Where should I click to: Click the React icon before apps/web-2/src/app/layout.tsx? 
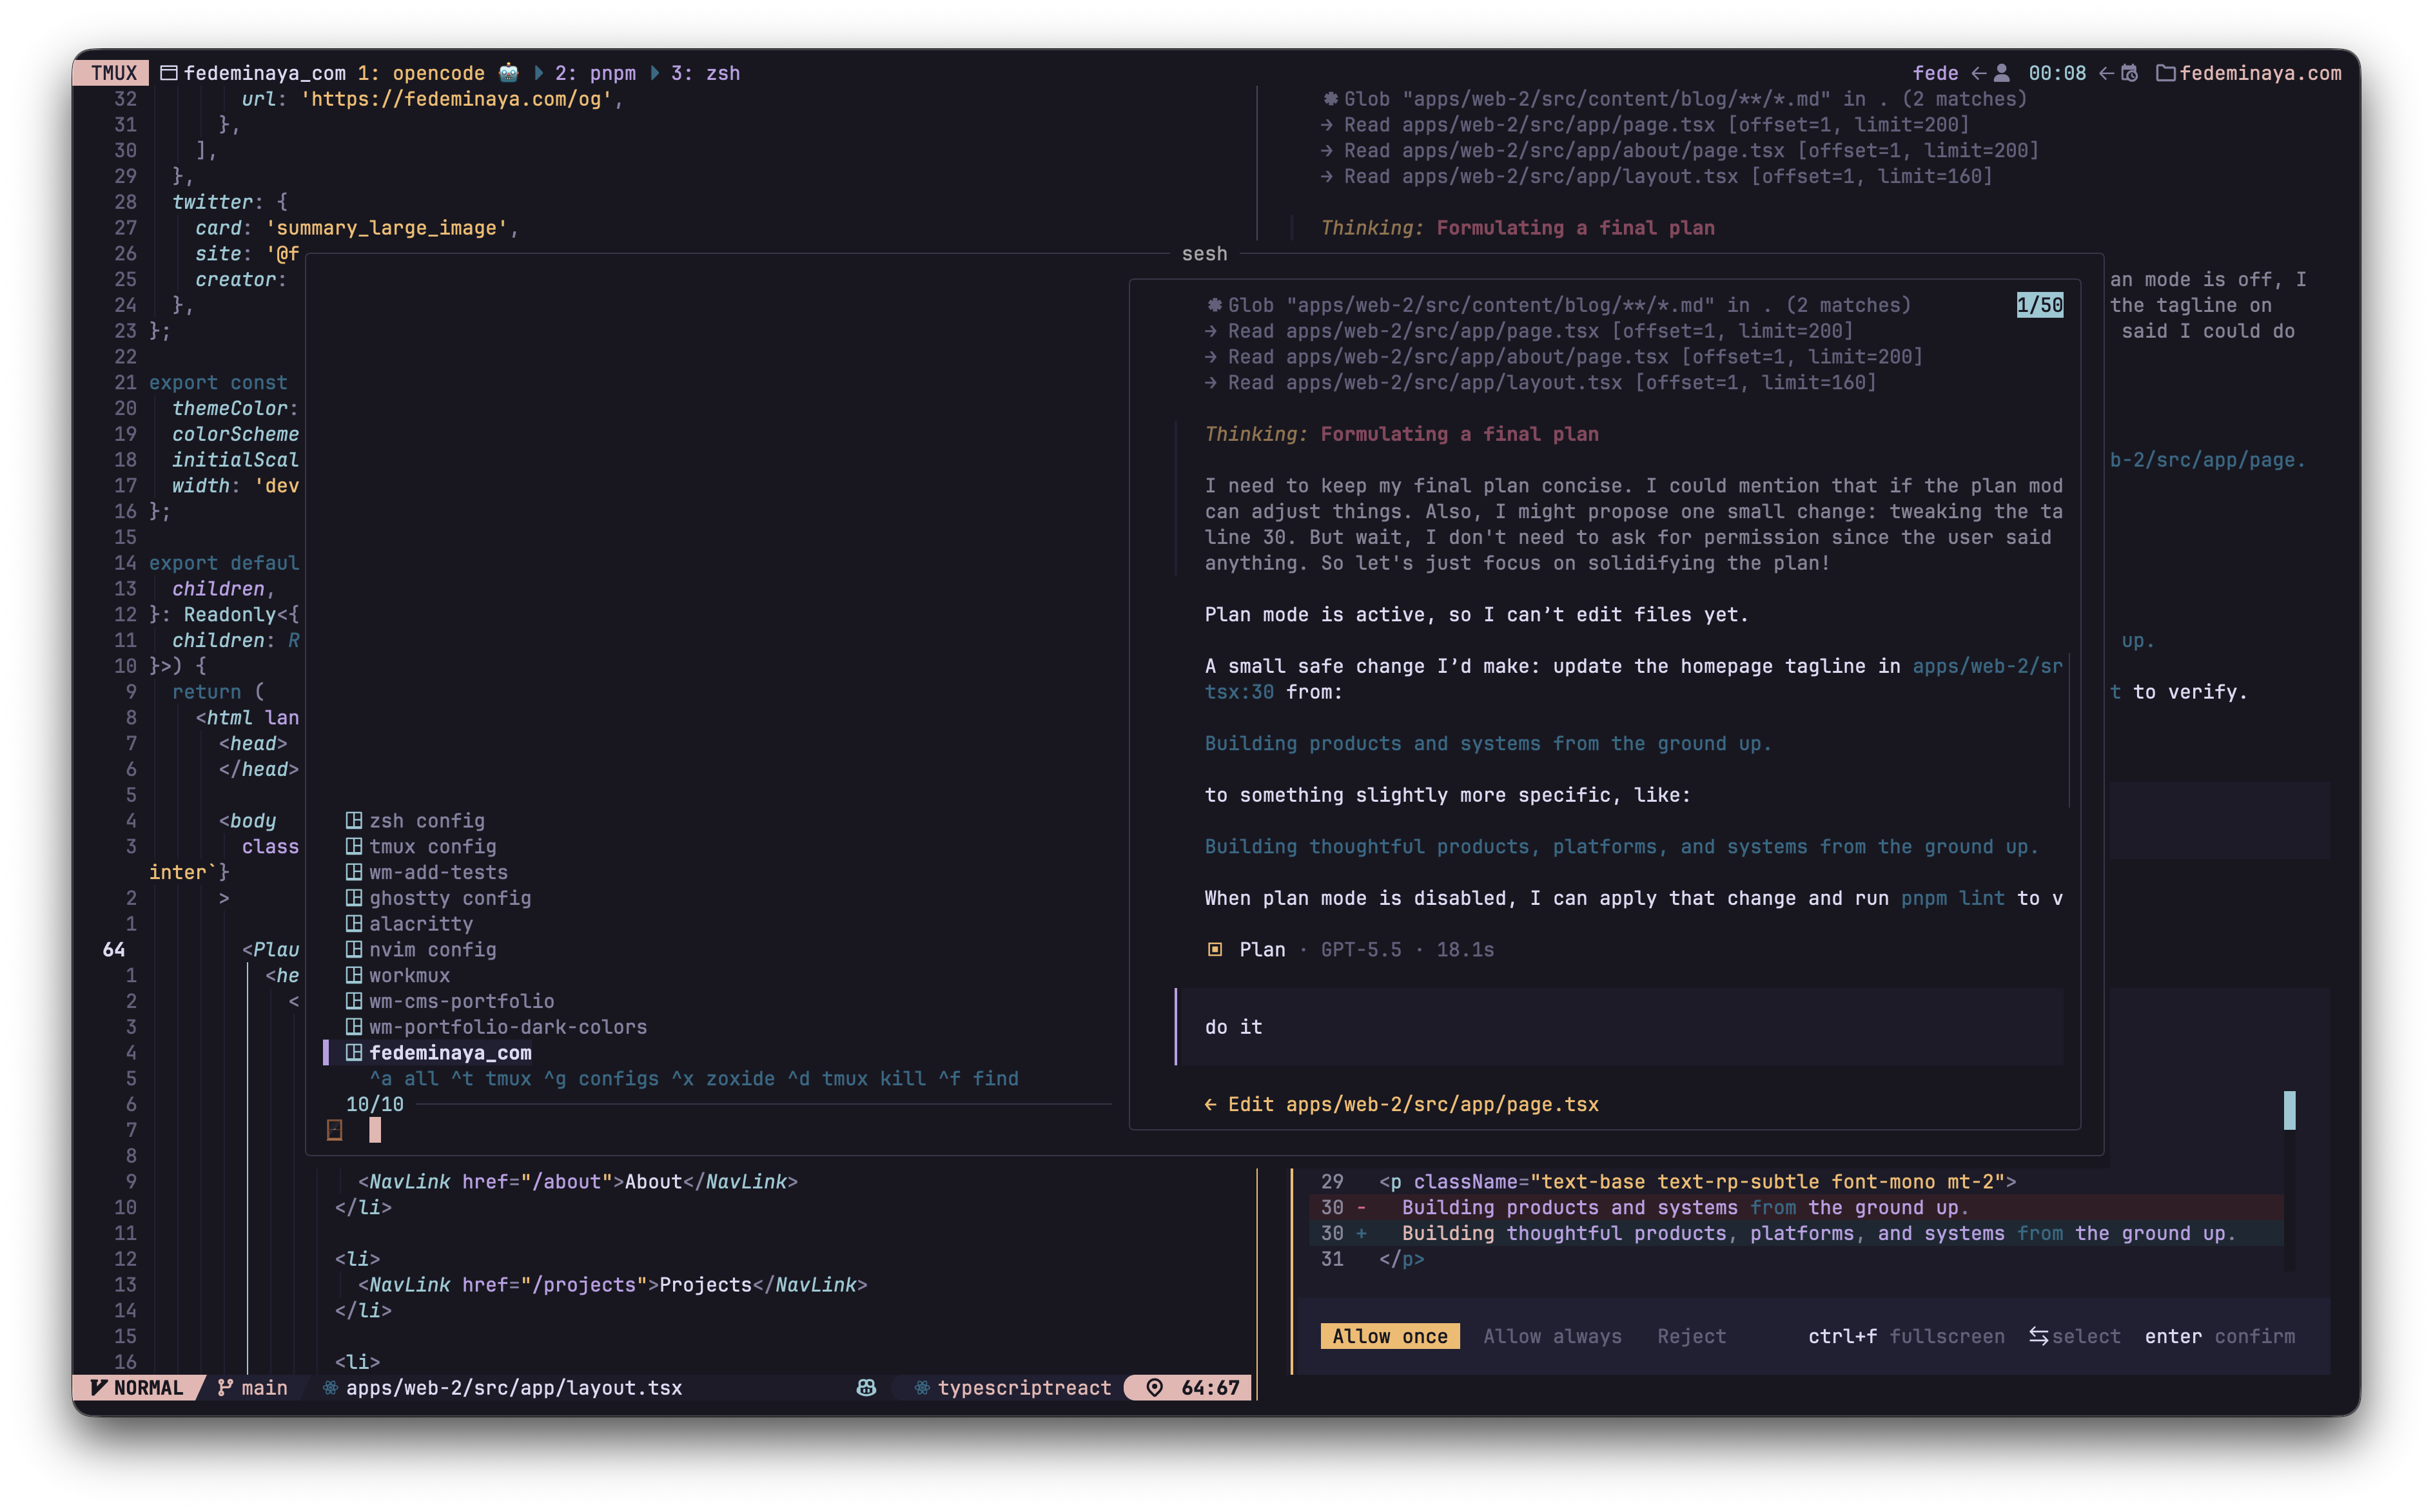(x=330, y=1388)
